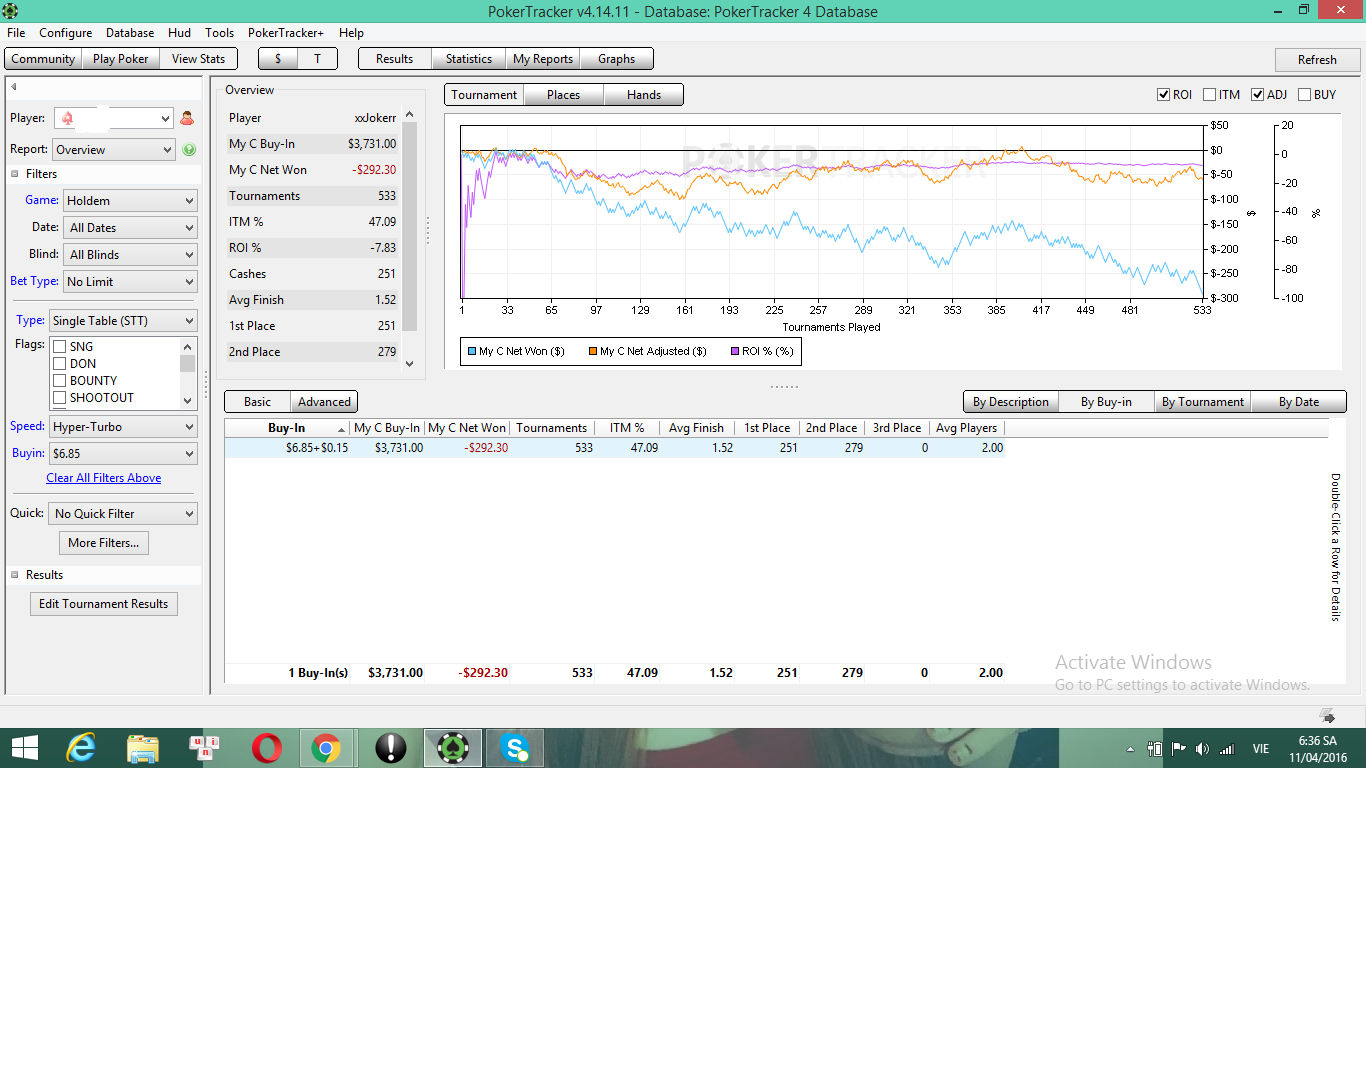This screenshot has height=1090, width=1366.
Task: Open the Configure menu
Action: [x=65, y=33]
